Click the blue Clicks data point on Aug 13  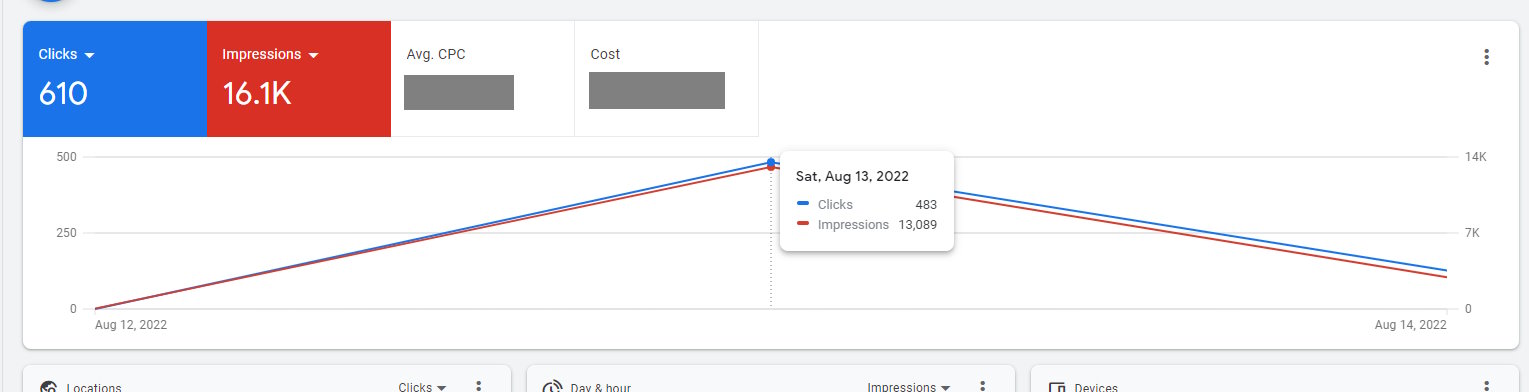coord(770,163)
